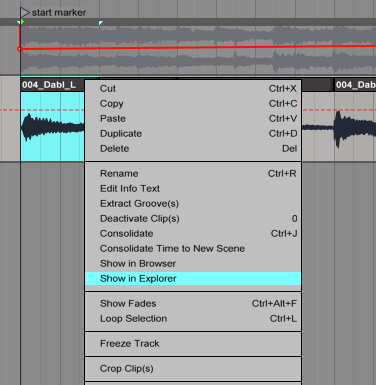Click the start marker flag
Image resolution: width=376 pixels, height=385 pixels.
tap(25, 13)
